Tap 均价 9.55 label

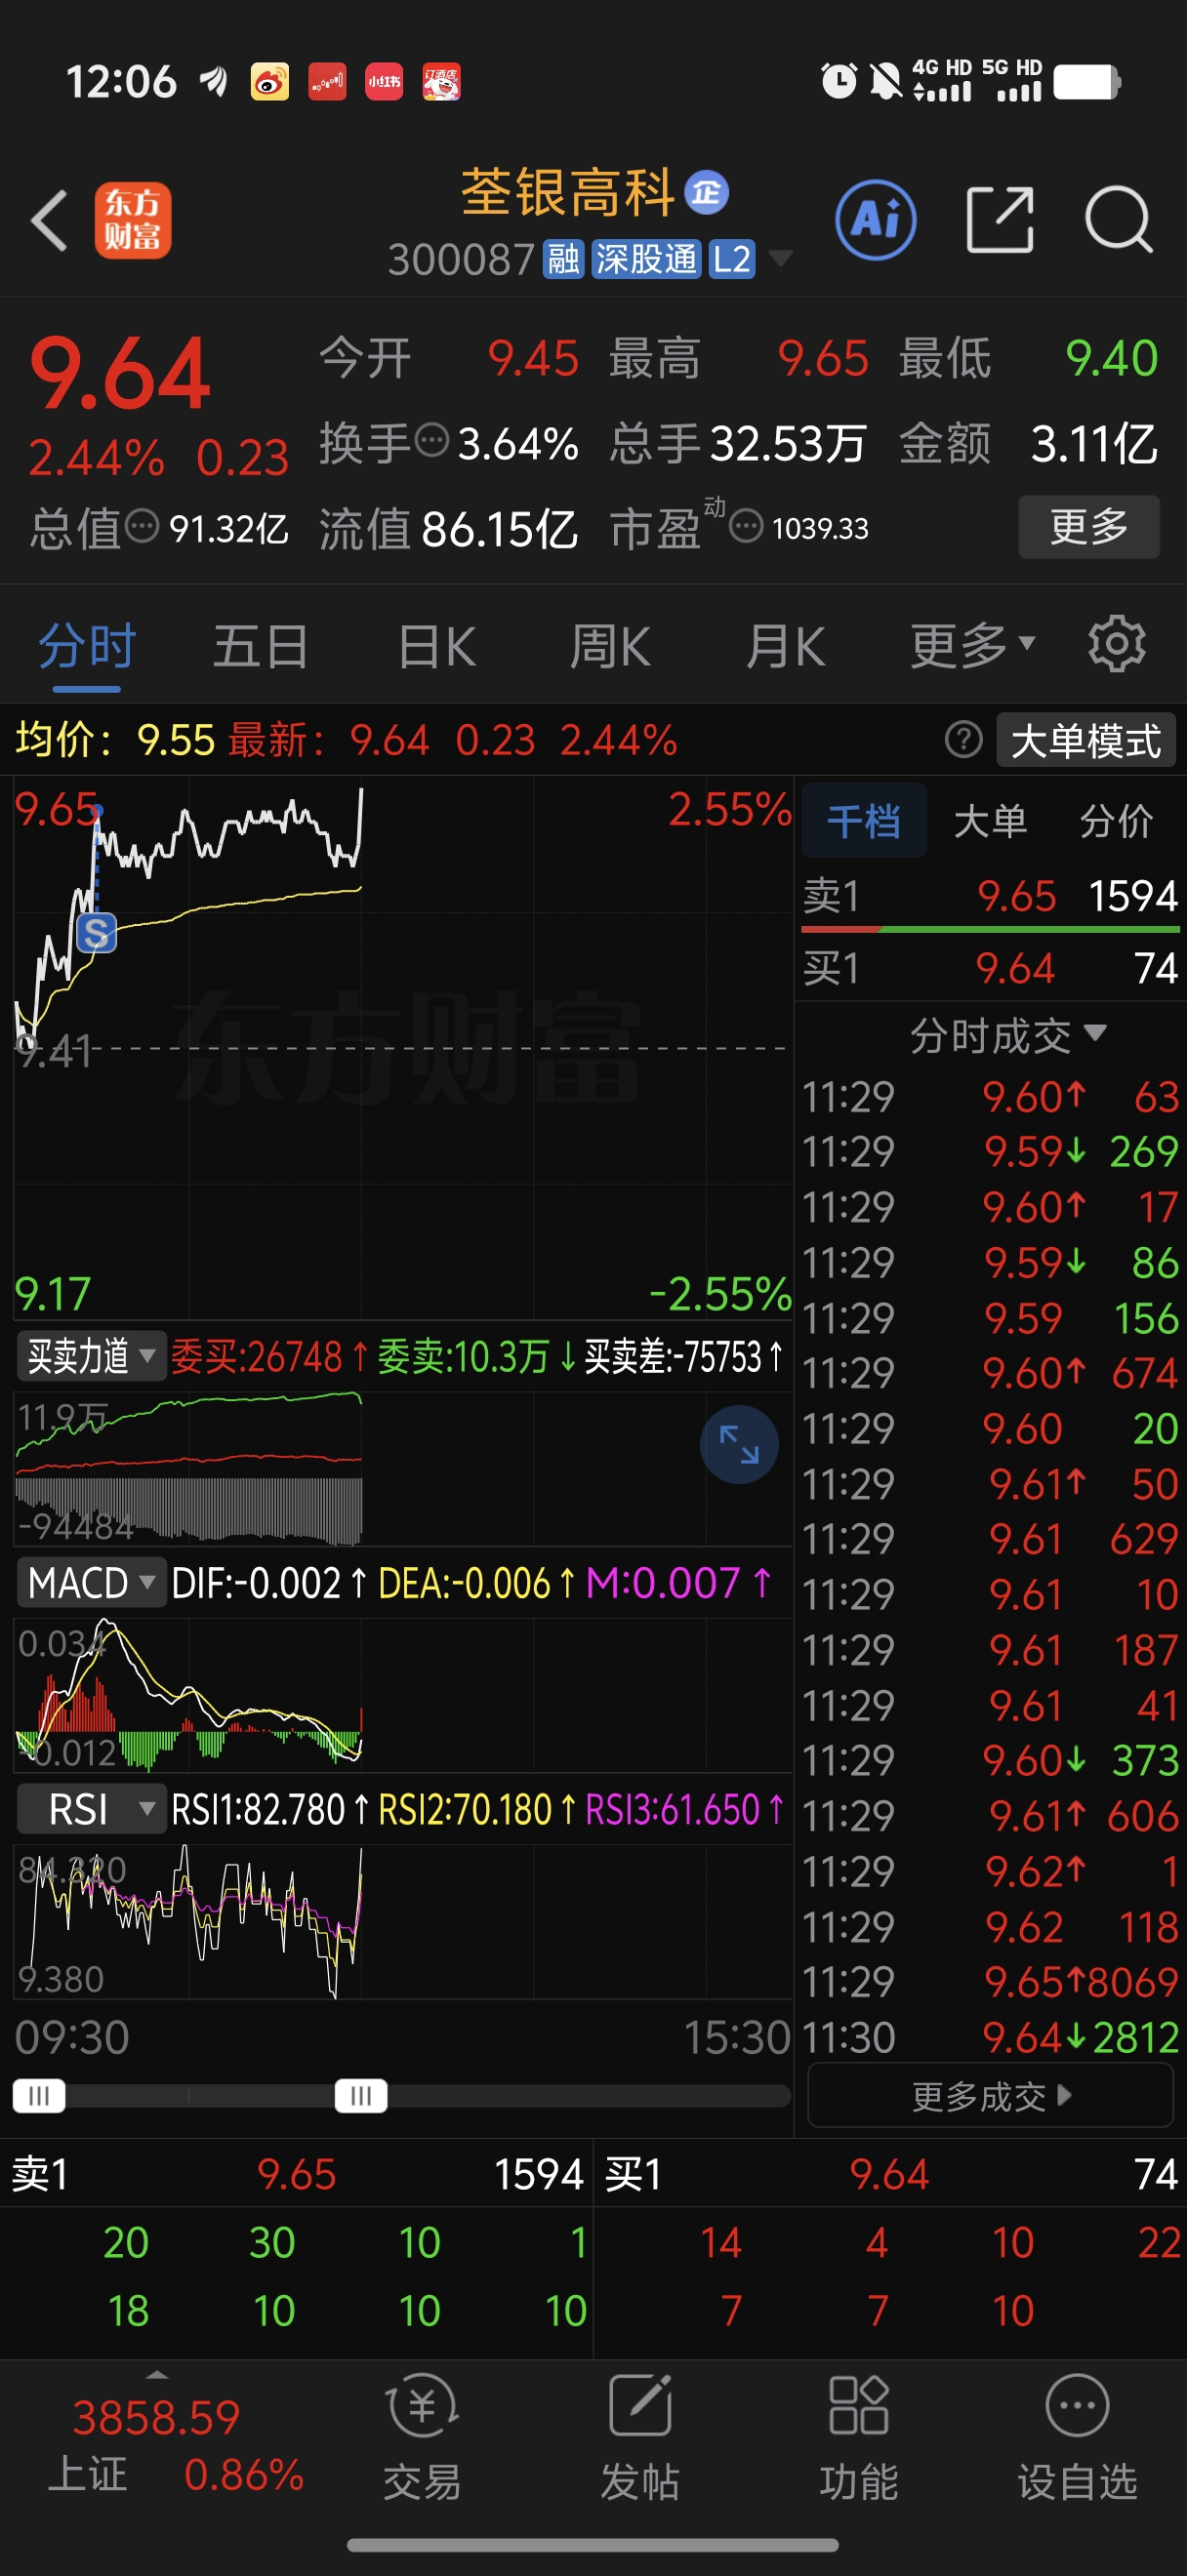pyautogui.click(x=115, y=740)
